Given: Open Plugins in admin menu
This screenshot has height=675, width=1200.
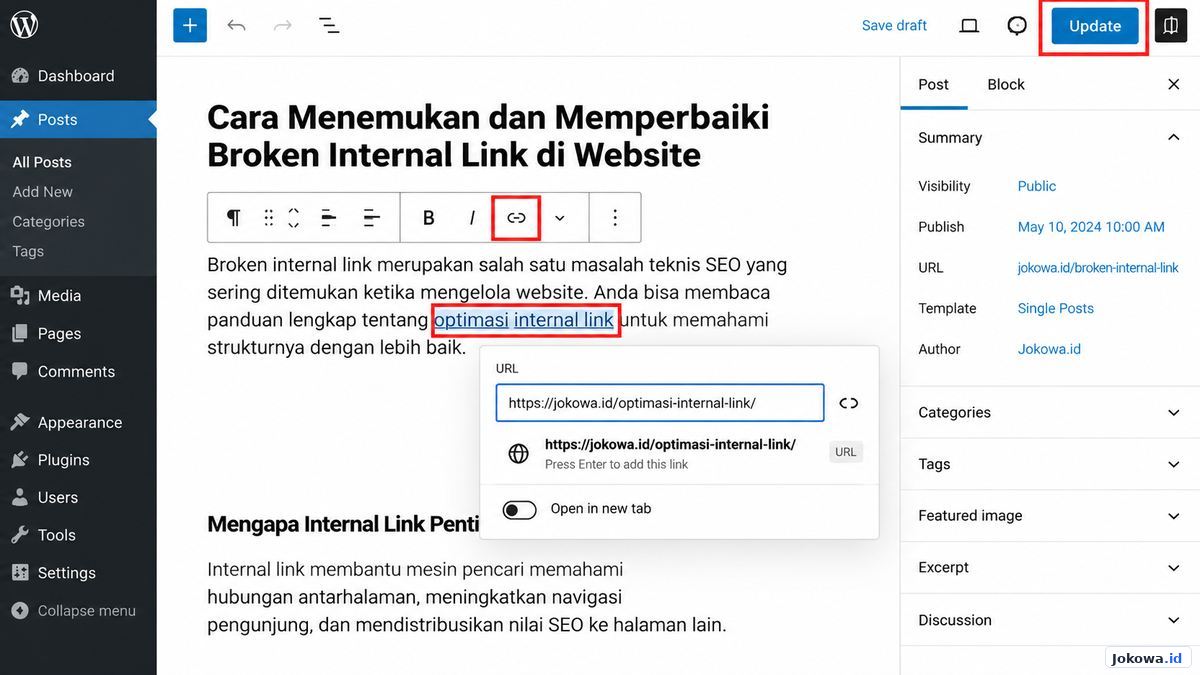Looking at the screenshot, I should [78, 460].
